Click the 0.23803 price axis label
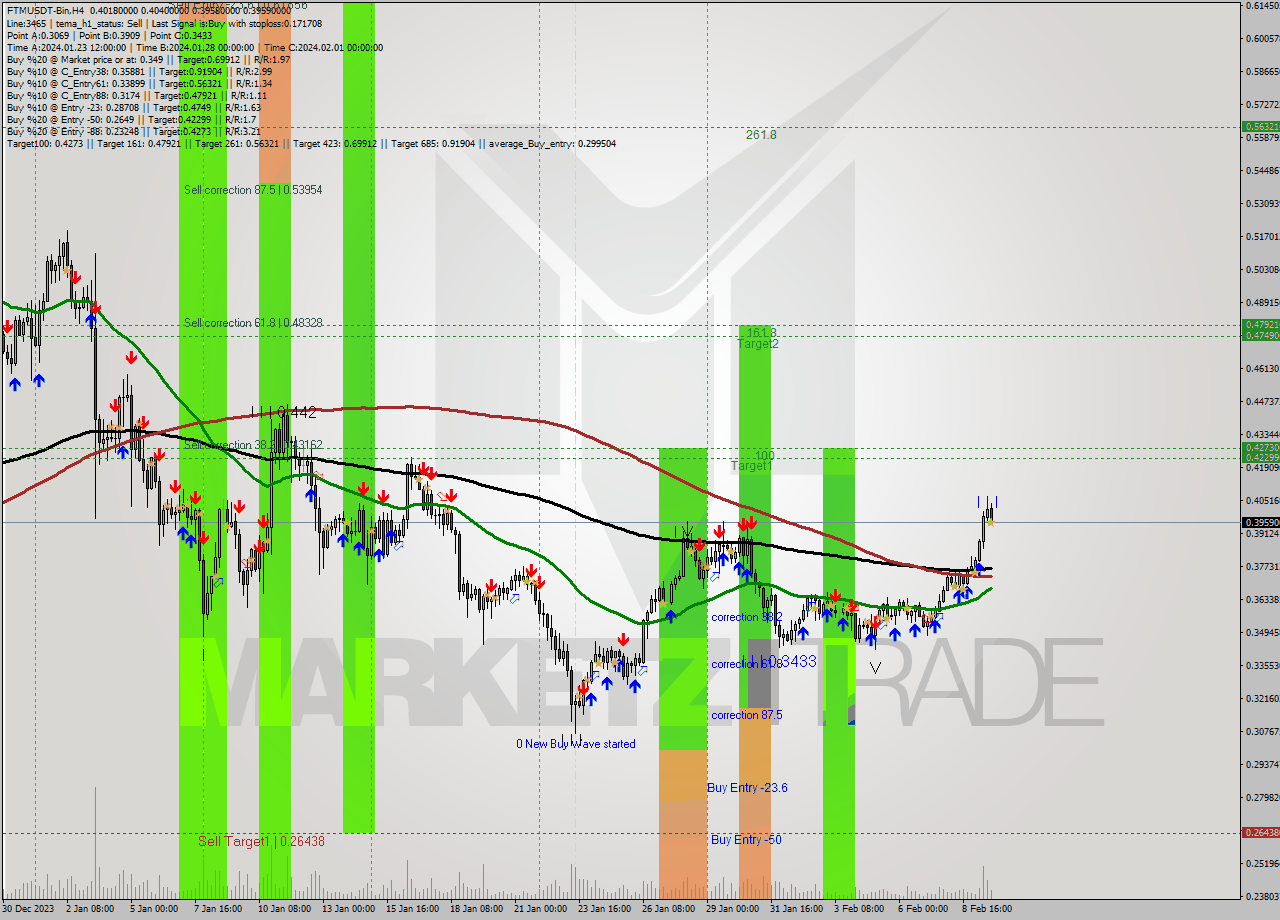Image resolution: width=1280 pixels, height=920 pixels. [x=1262, y=896]
